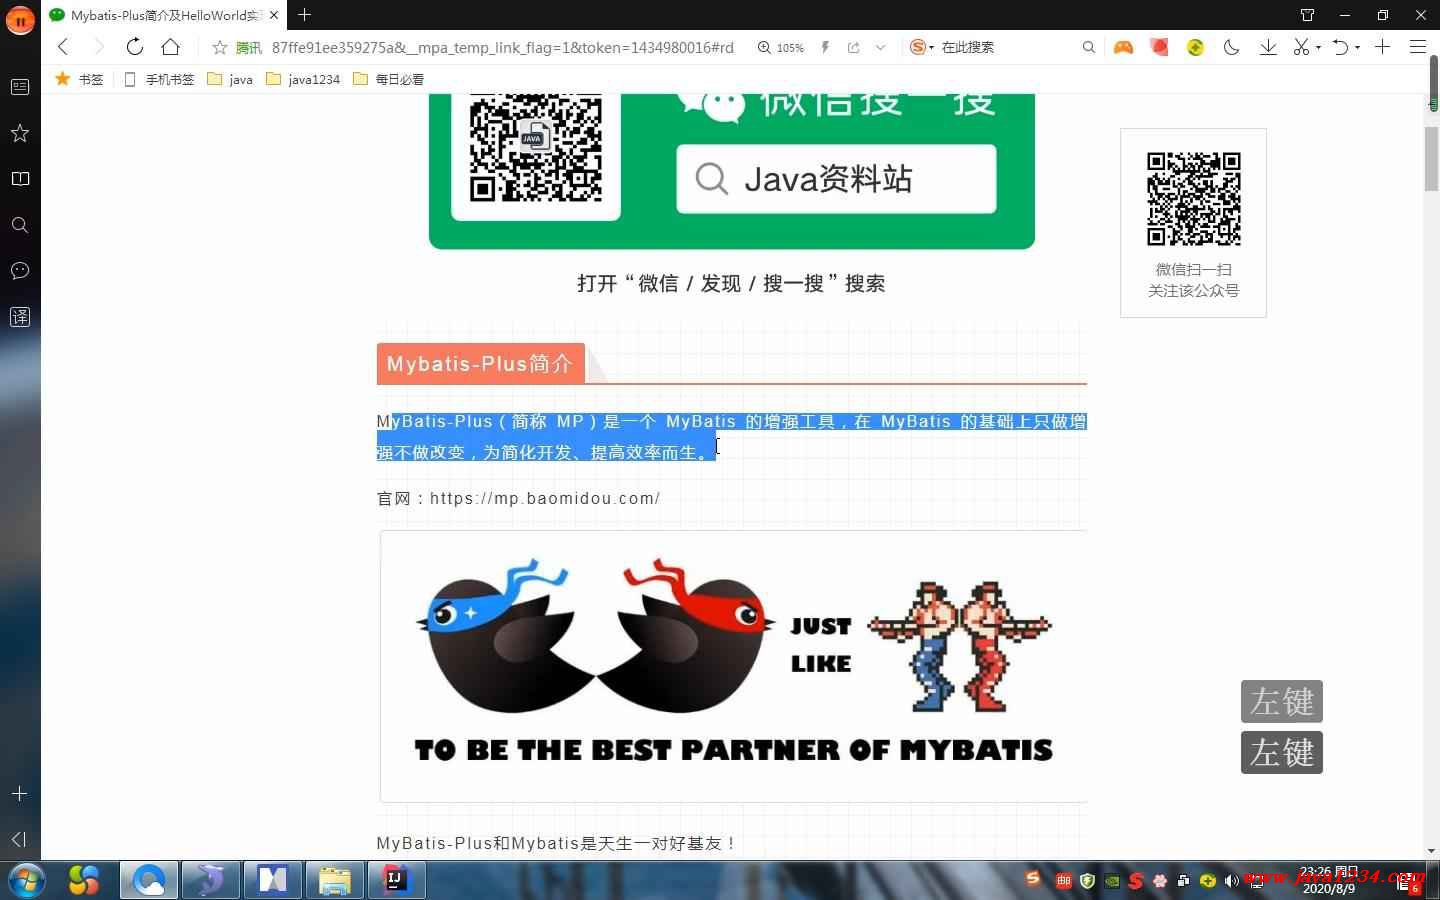Click the Java资料站 search box graphic
The image size is (1440, 900).
pyautogui.click(x=836, y=179)
